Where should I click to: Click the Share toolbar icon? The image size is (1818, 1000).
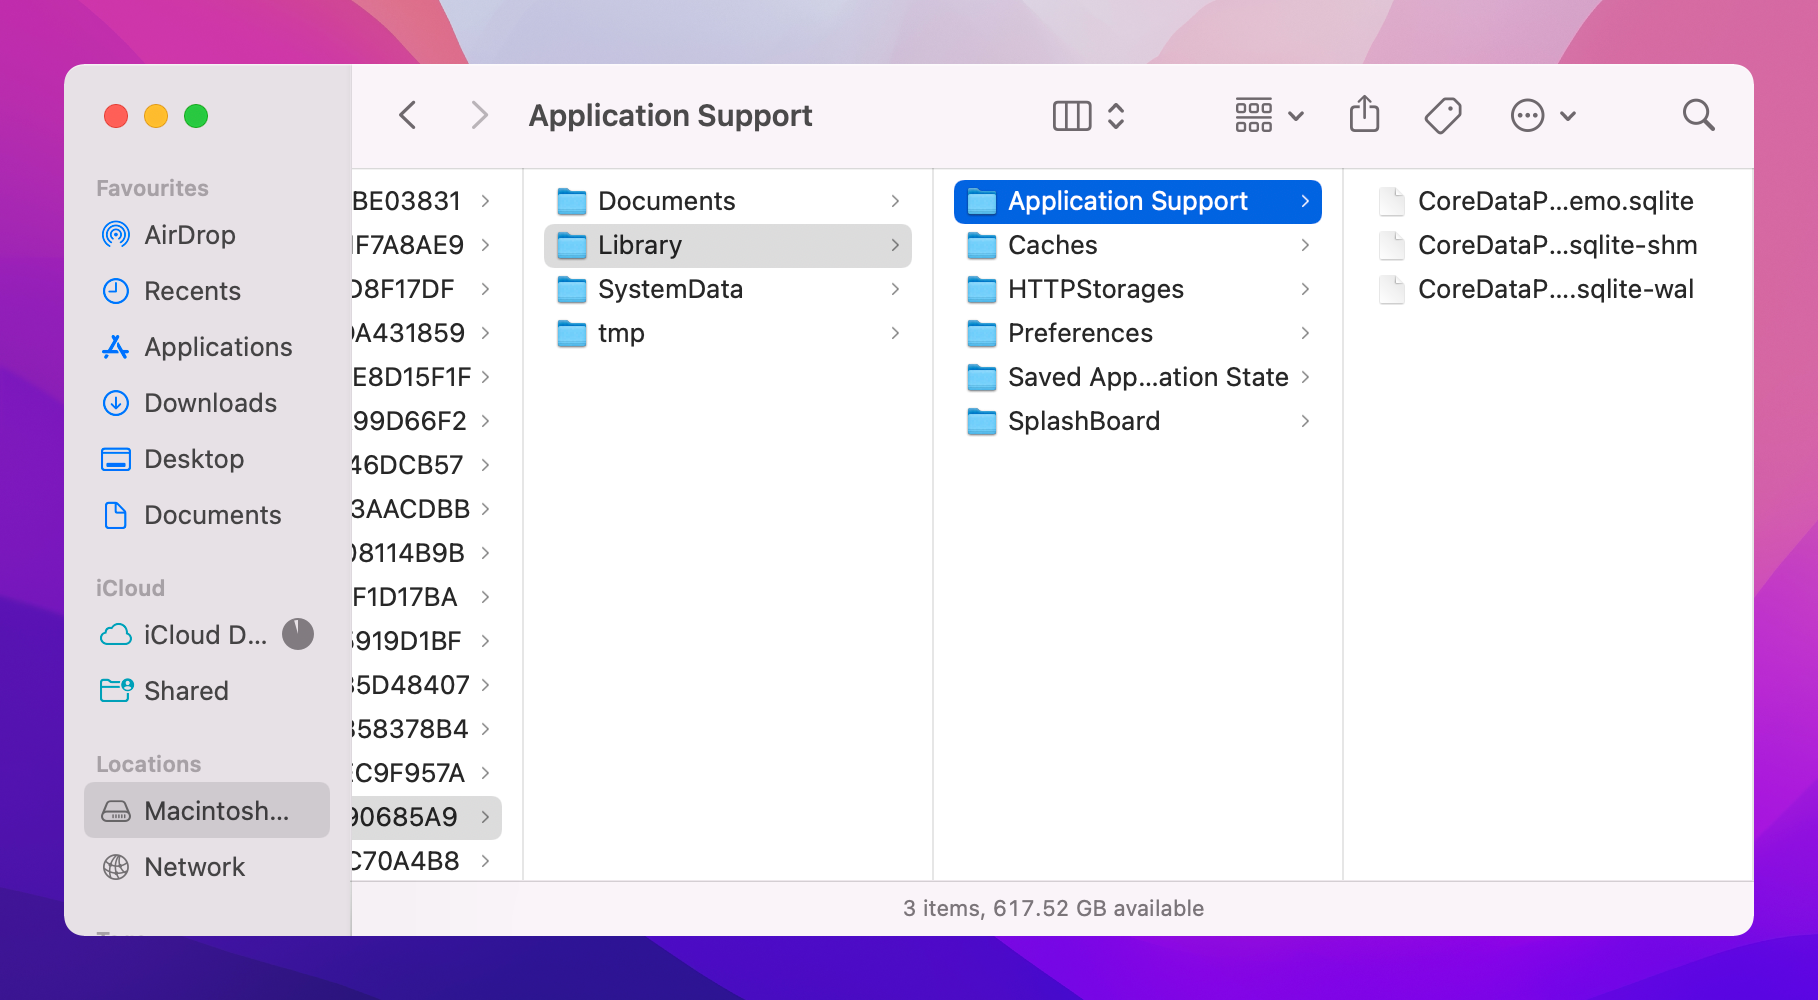1364,115
